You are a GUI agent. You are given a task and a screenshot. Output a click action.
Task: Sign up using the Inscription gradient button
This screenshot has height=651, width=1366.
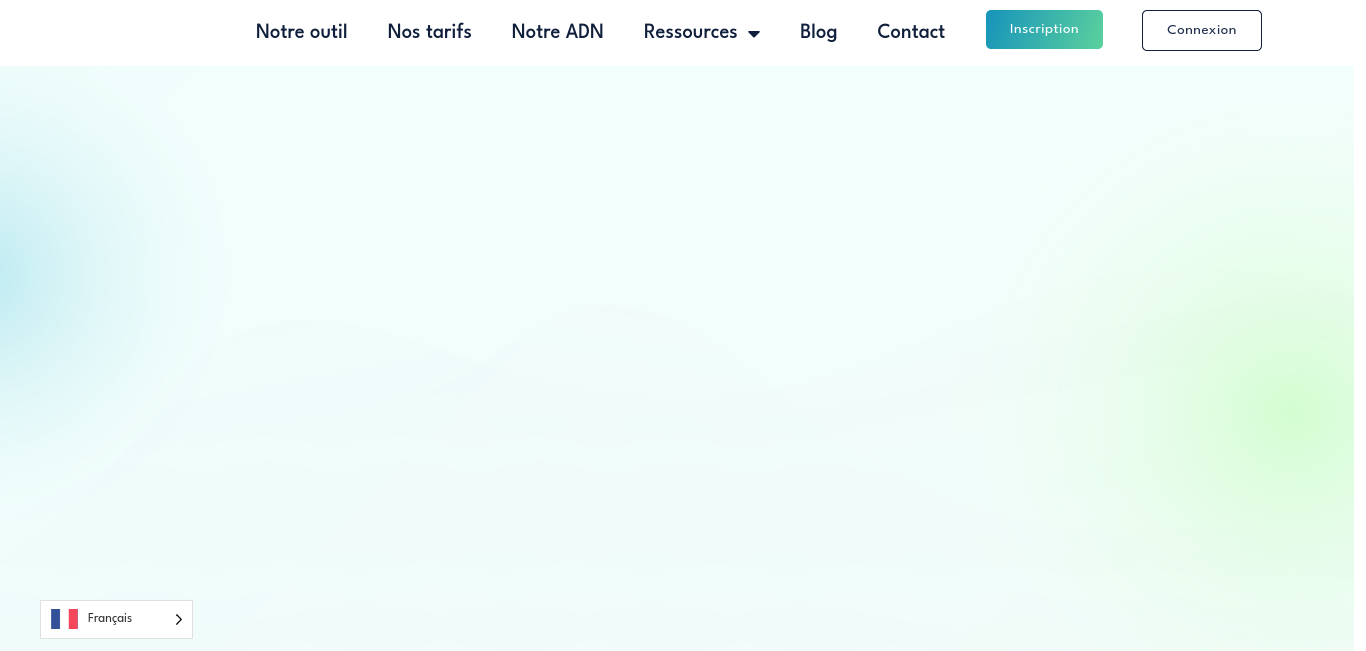tap(1044, 30)
